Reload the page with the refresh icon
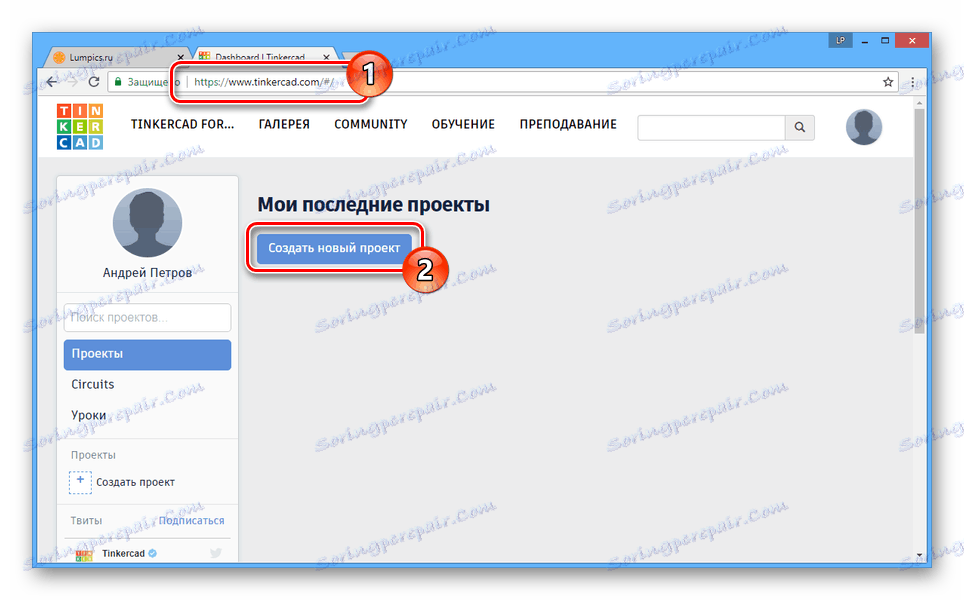 coord(93,82)
